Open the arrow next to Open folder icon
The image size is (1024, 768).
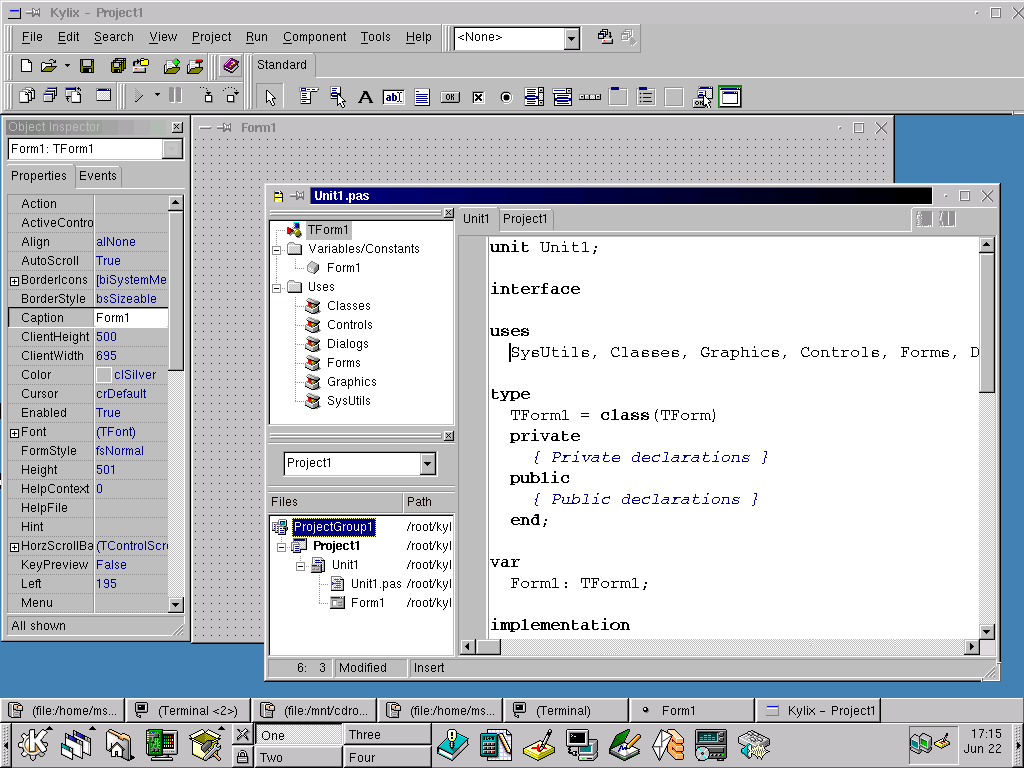pyautogui.click(x=67, y=65)
